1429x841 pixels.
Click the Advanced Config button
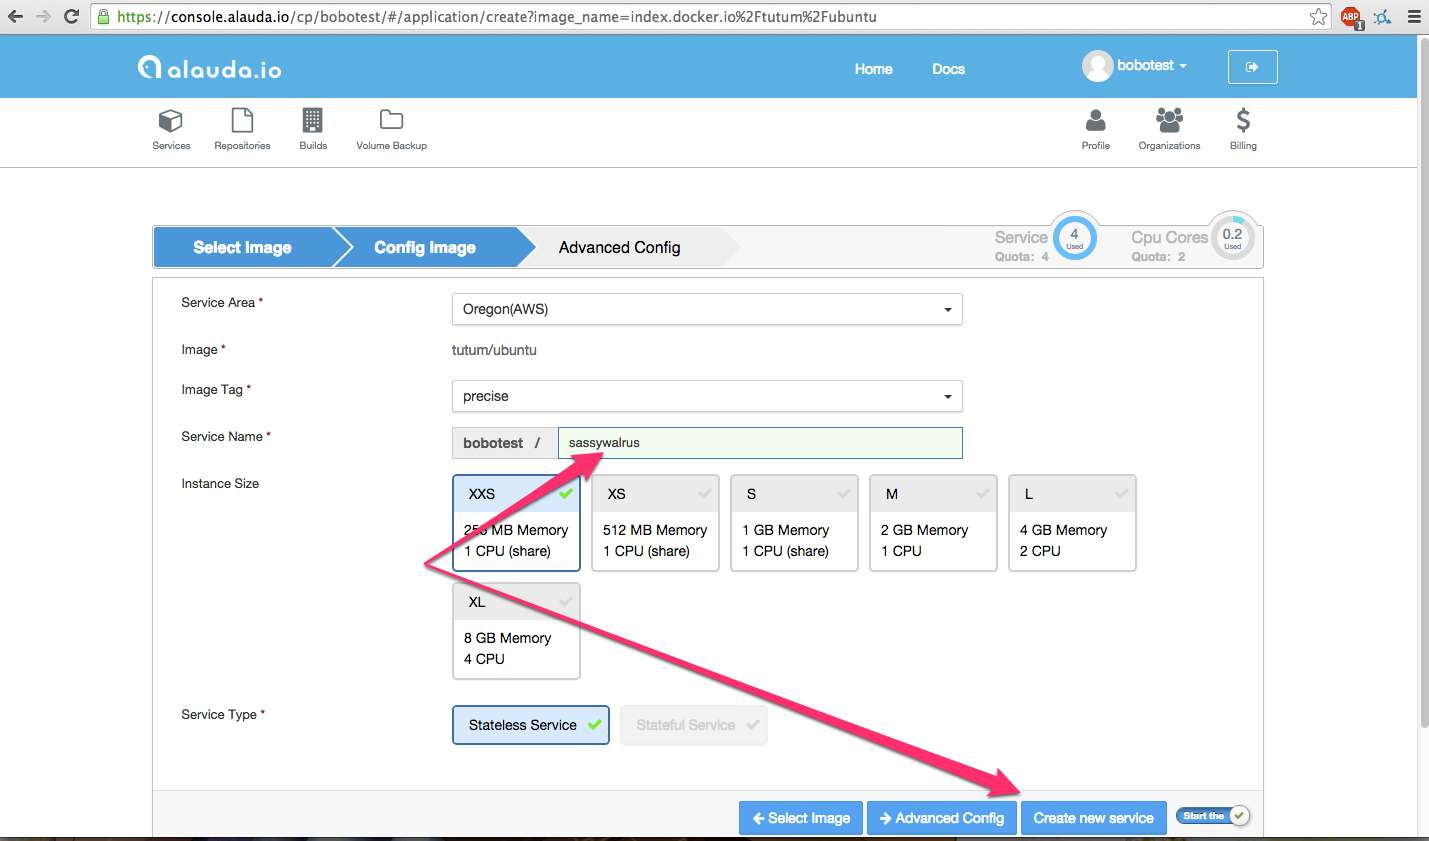pyautogui.click(x=942, y=818)
